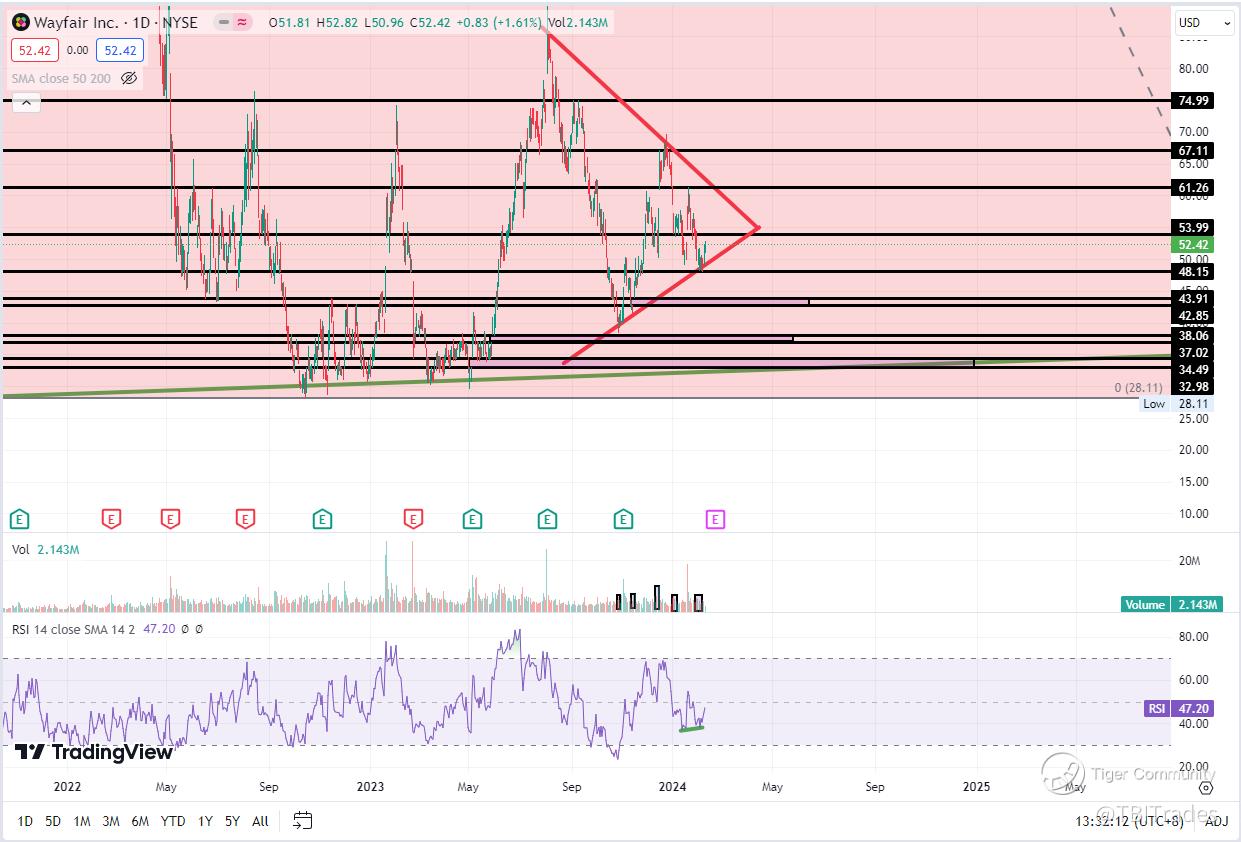Click the +0.83 (+1.61%) change value
The height and width of the screenshot is (842, 1241).
click(x=500, y=22)
